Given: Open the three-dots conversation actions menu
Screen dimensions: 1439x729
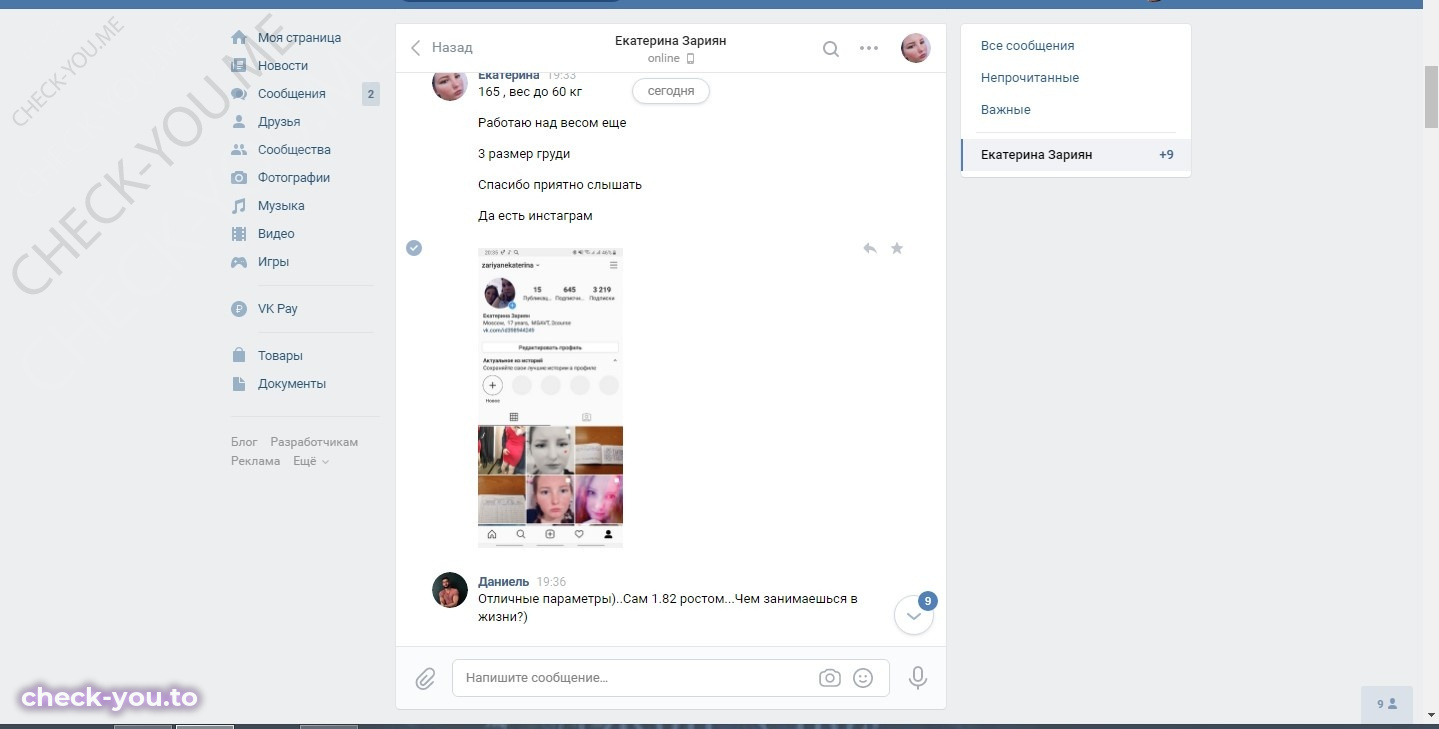Looking at the screenshot, I should (x=869, y=48).
